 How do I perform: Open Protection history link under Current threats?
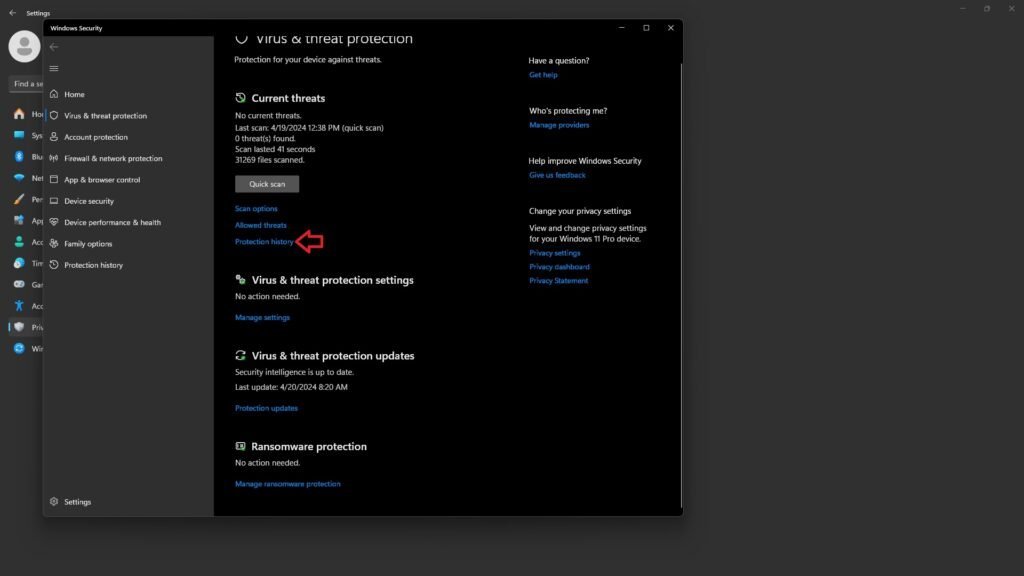[x=264, y=242]
